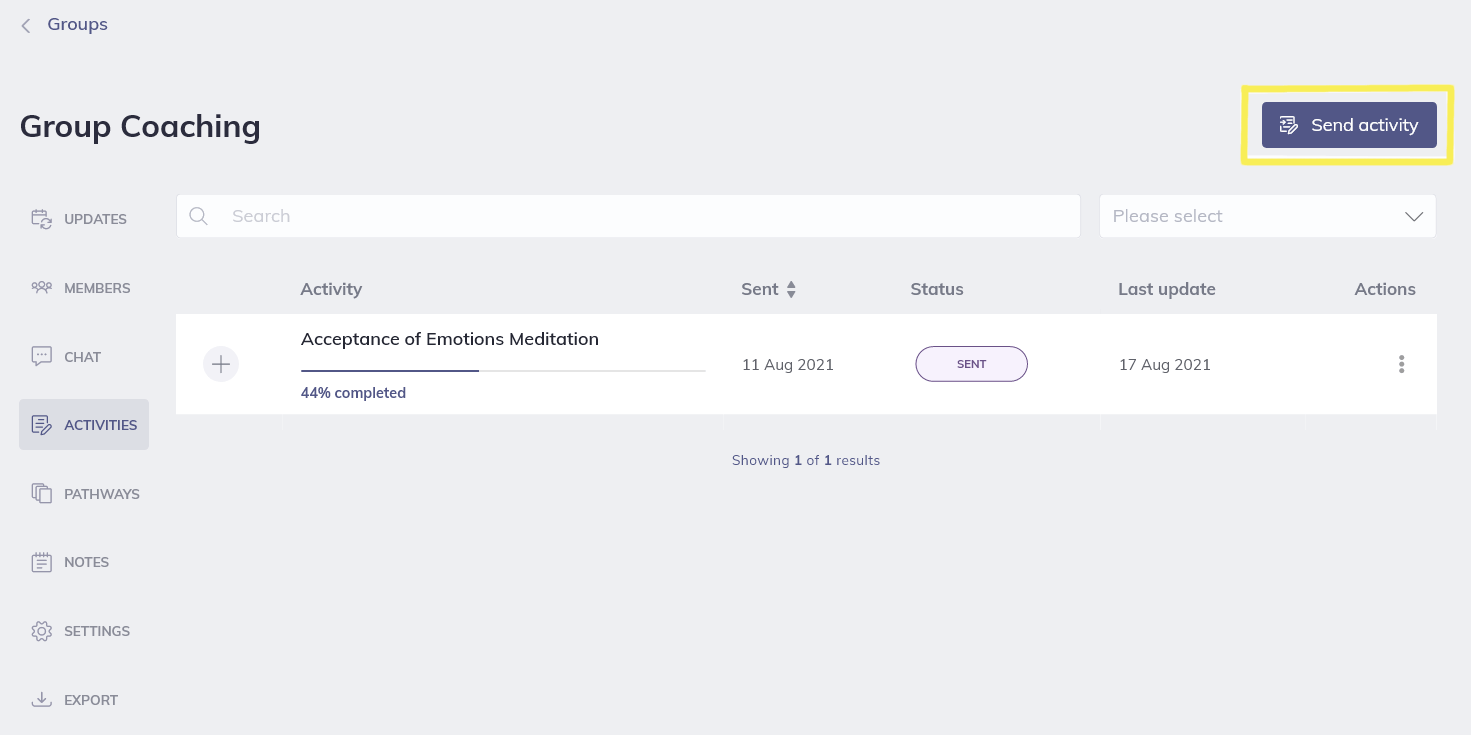Click the Groups breadcrumb link
Screen dimensions: 1480x740
pos(77,24)
